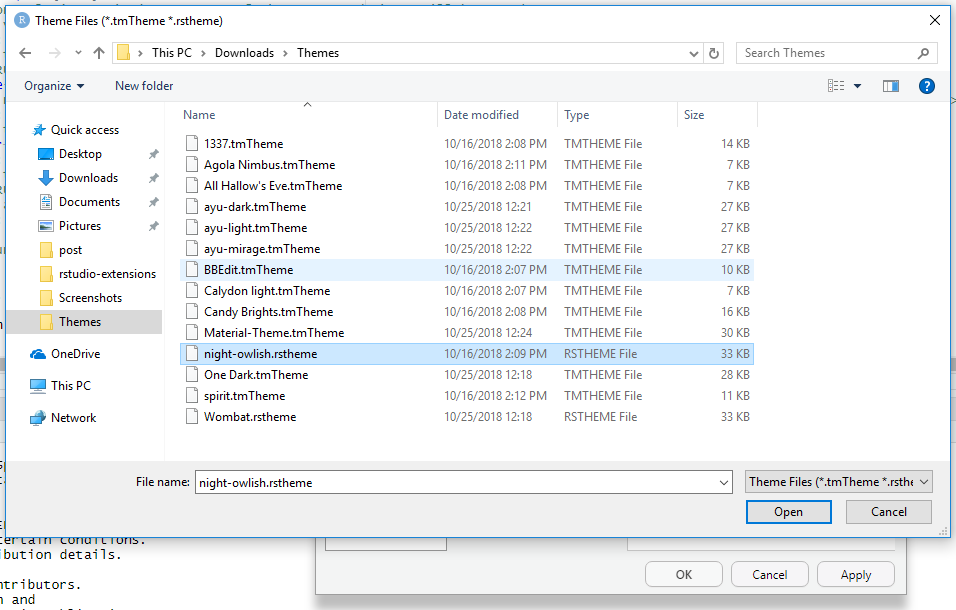Go up one folder level
This screenshot has width=956, height=610.
pos(99,53)
